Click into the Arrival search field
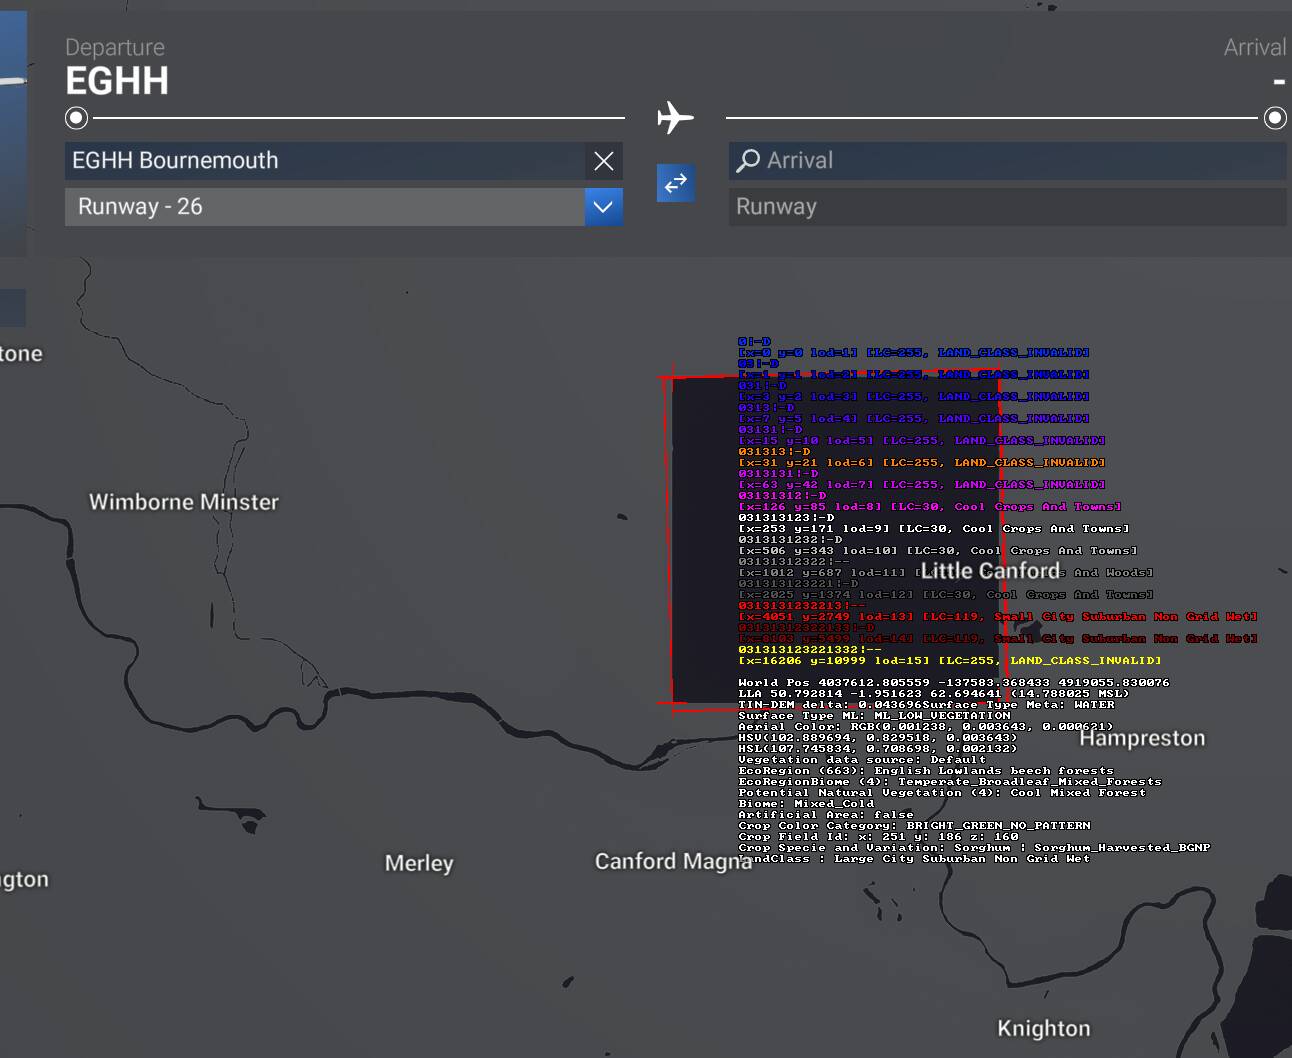This screenshot has width=1292, height=1058. [x=1020, y=161]
